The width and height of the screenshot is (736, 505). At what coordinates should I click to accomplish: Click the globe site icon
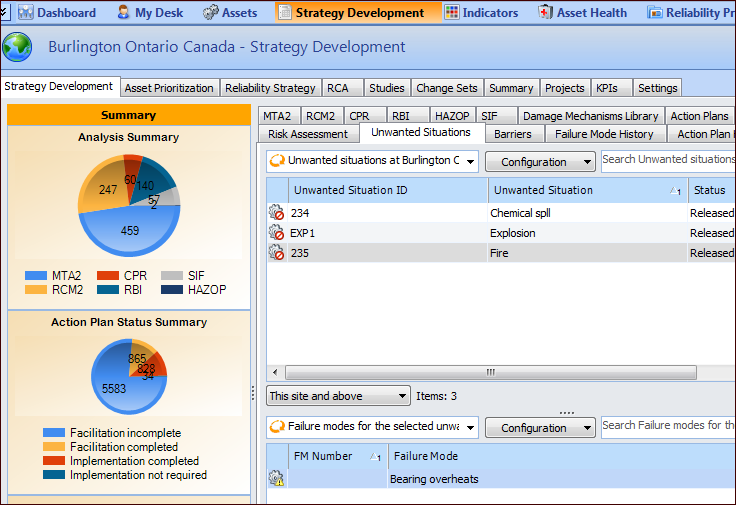(x=17, y=47)
